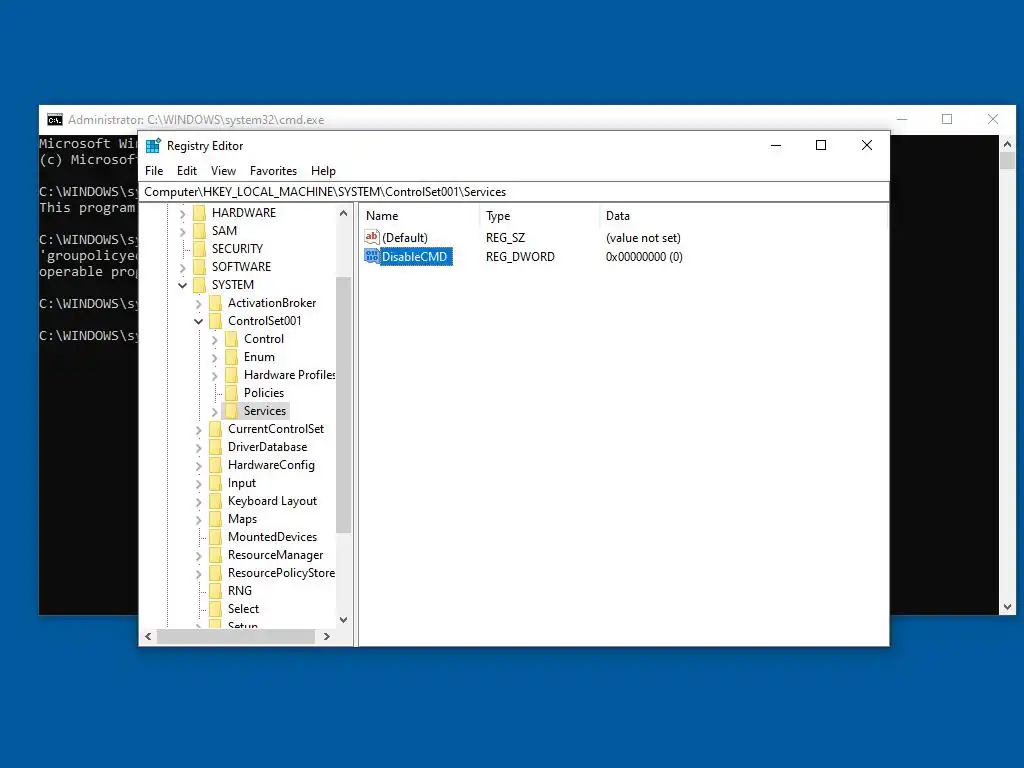Open the Favorites menu

click(273, 170)
